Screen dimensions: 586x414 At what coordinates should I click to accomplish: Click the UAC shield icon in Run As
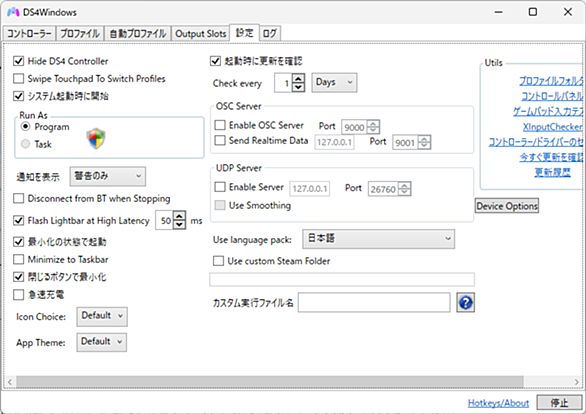[x=96, y=138]
